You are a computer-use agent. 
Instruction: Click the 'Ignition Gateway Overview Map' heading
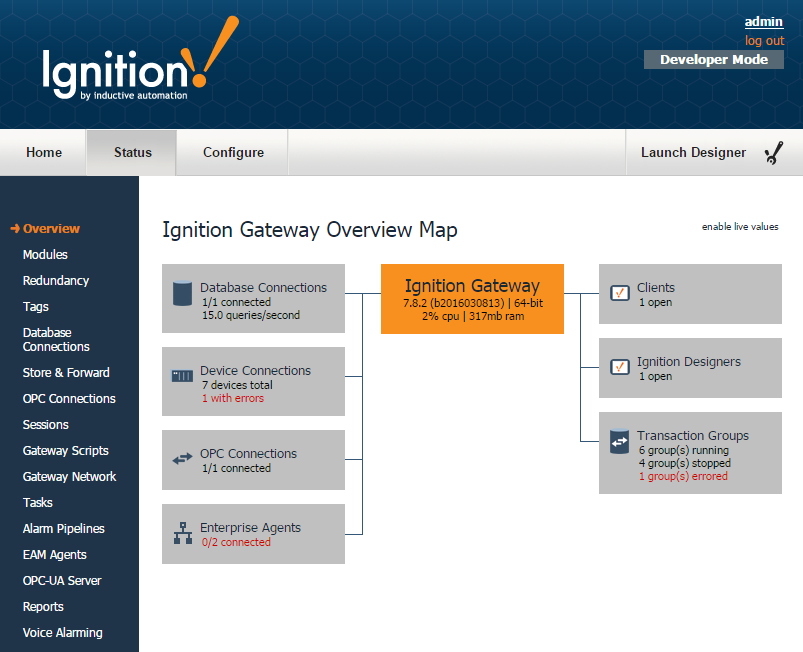coord(310,229)
